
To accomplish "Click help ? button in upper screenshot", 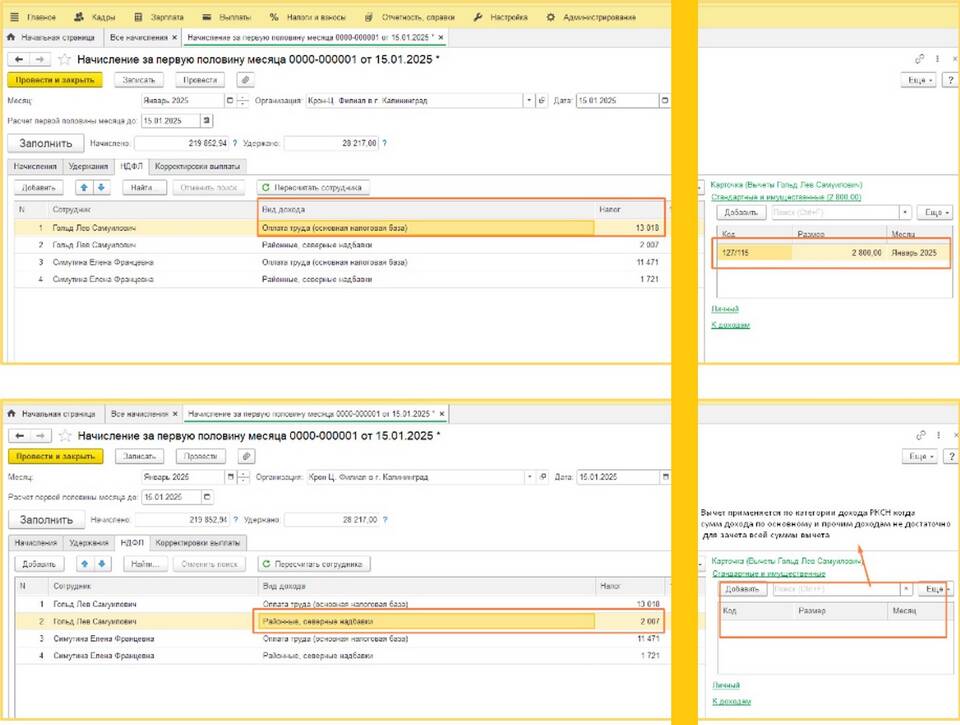I will point(950,80).
